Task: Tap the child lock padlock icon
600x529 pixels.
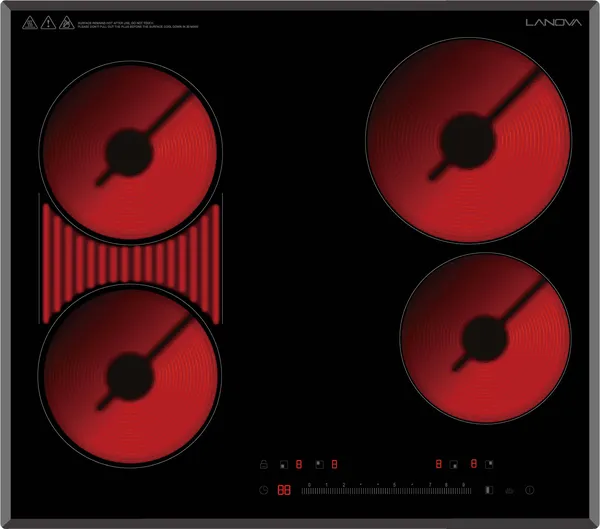Action: pos(264,465)
